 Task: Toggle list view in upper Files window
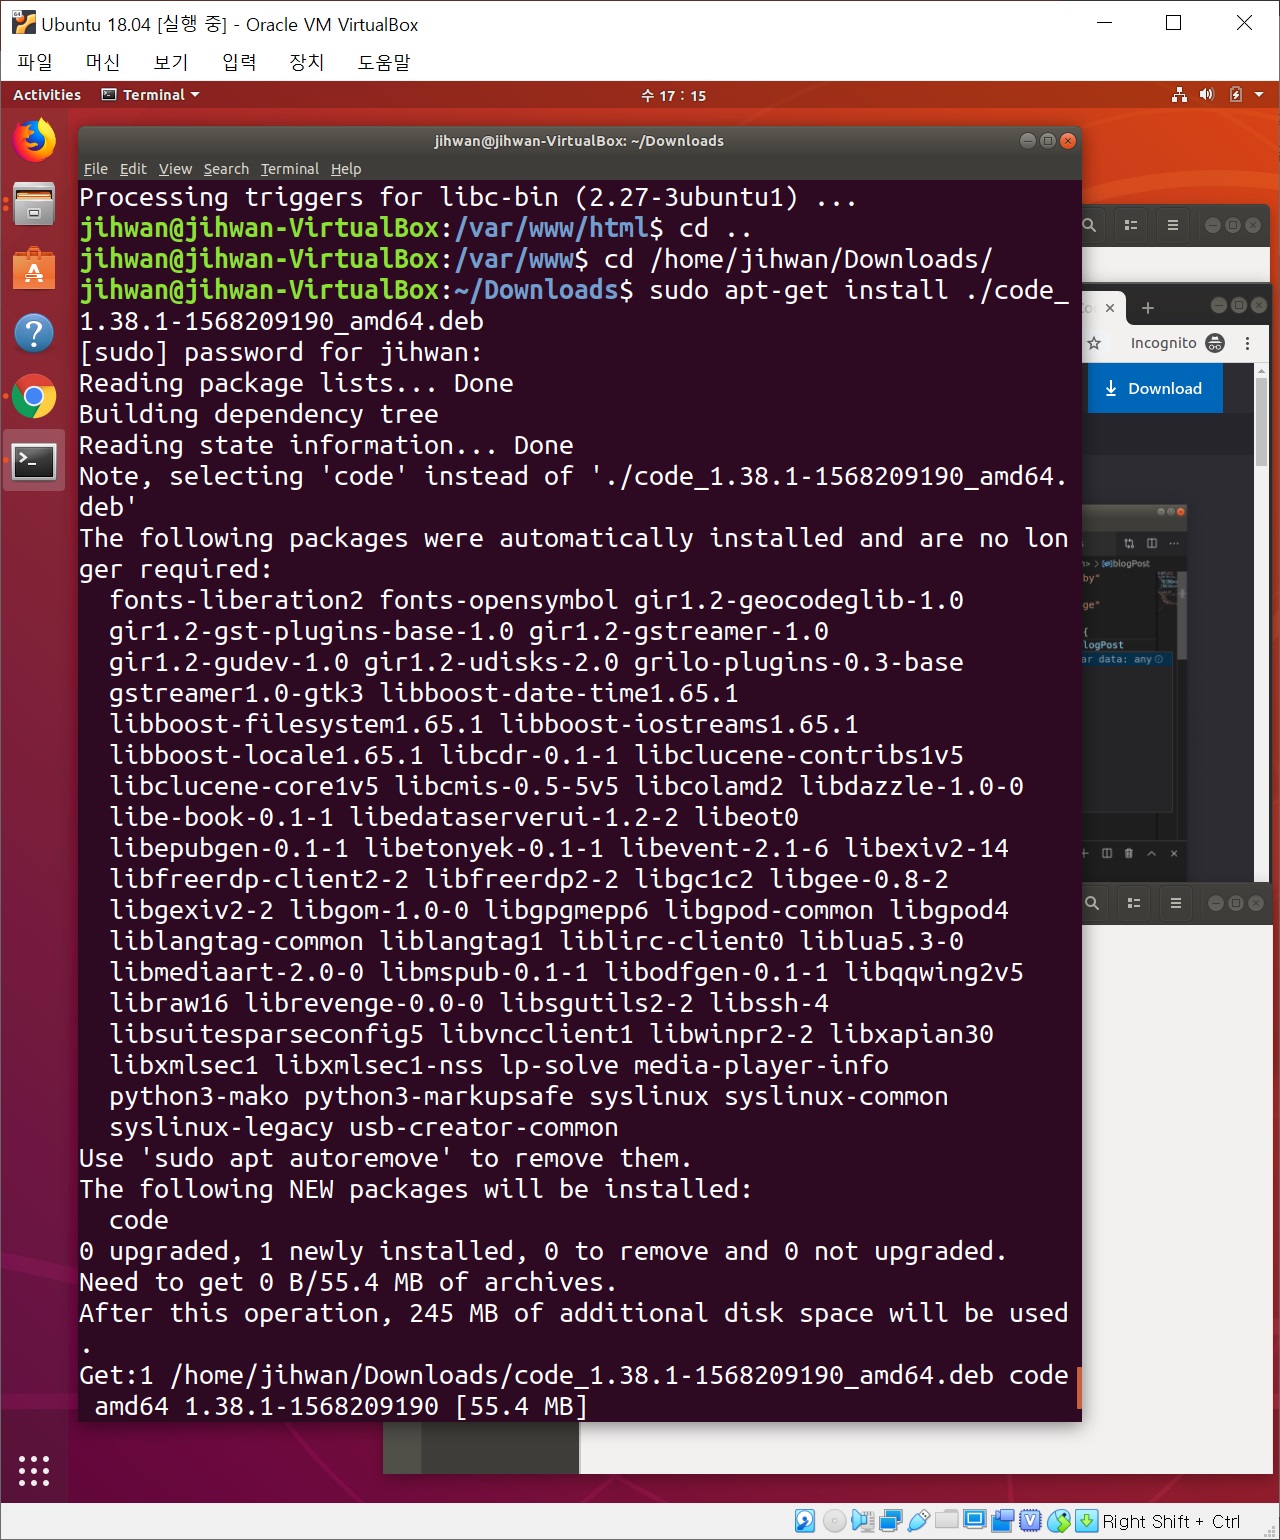click(x=1131, y=225)
